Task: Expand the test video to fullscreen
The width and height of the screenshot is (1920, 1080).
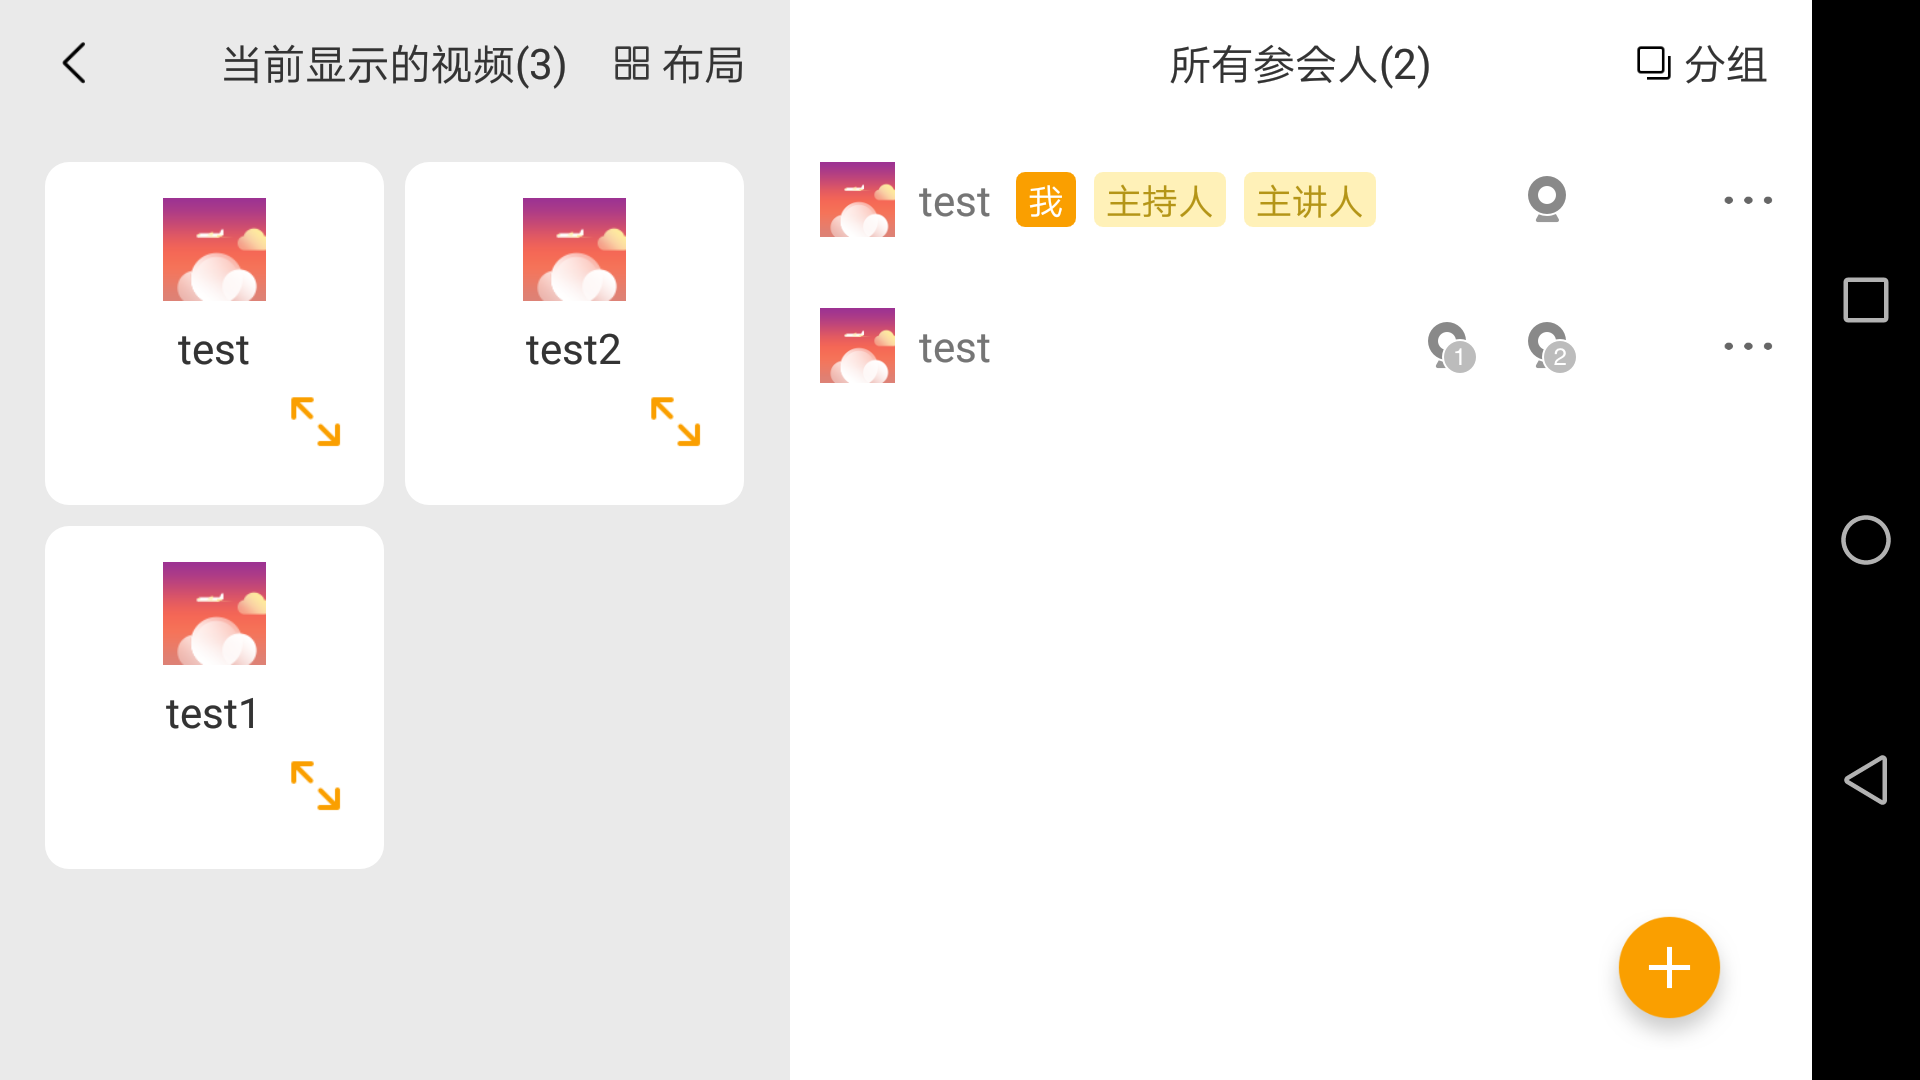Action: click(316, 423)
